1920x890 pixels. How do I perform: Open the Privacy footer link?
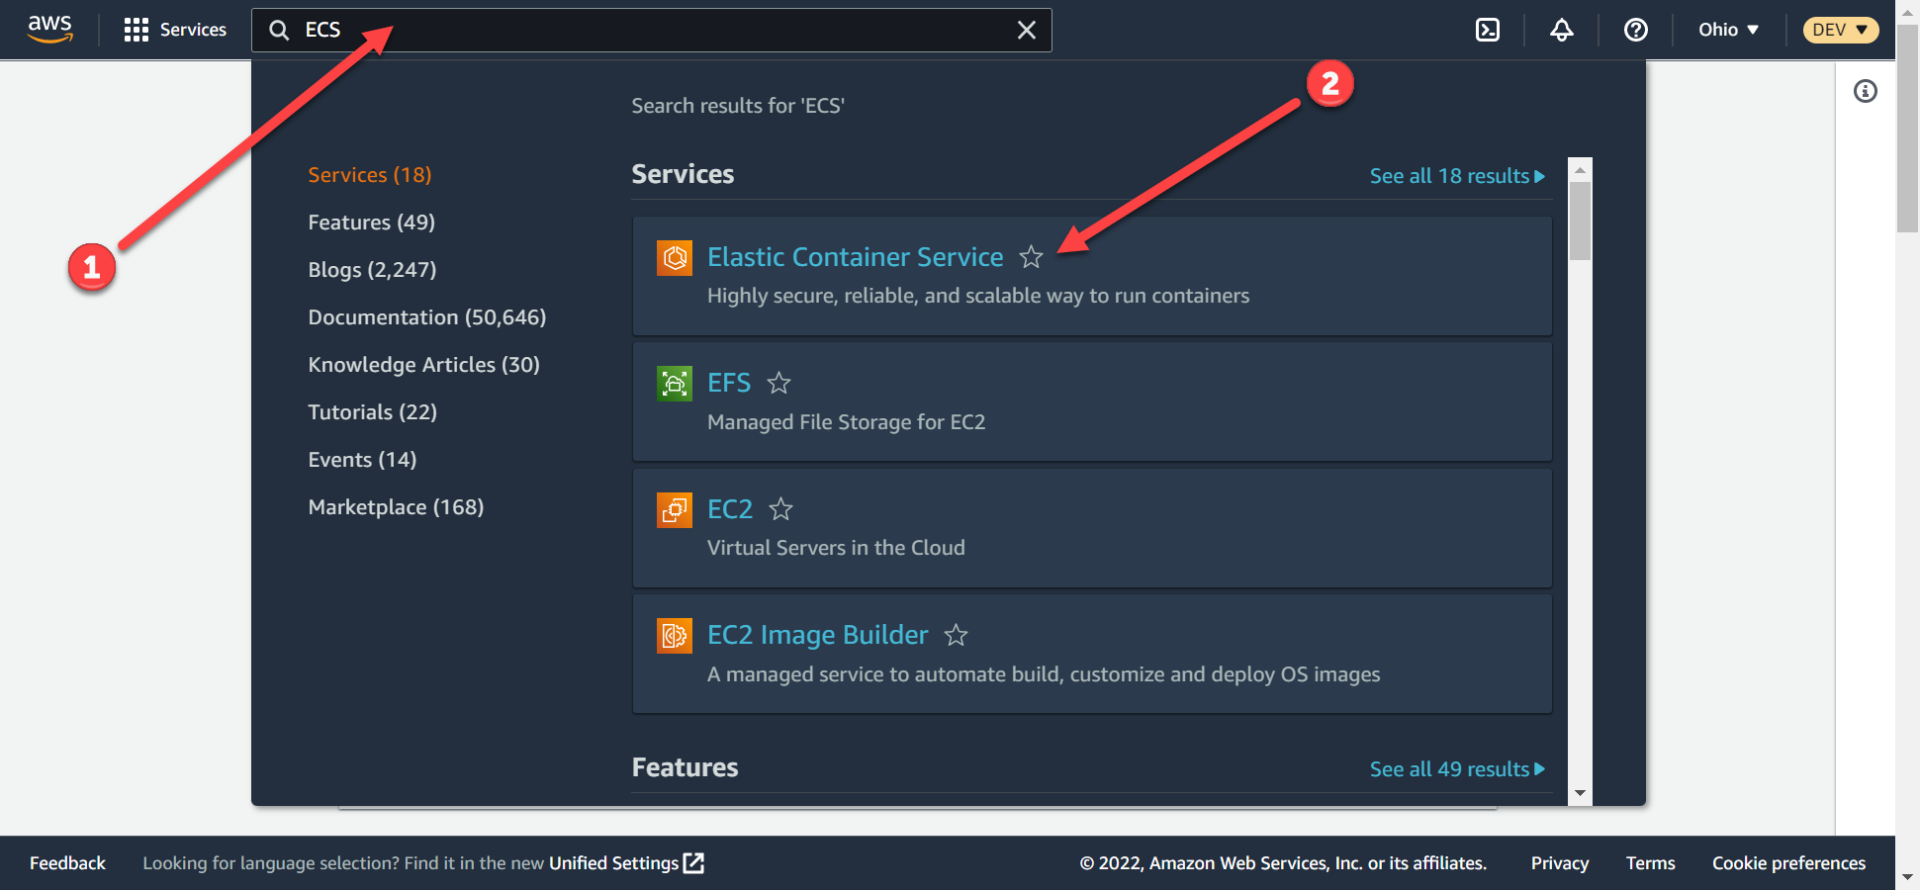click(x=1559, y=863)
